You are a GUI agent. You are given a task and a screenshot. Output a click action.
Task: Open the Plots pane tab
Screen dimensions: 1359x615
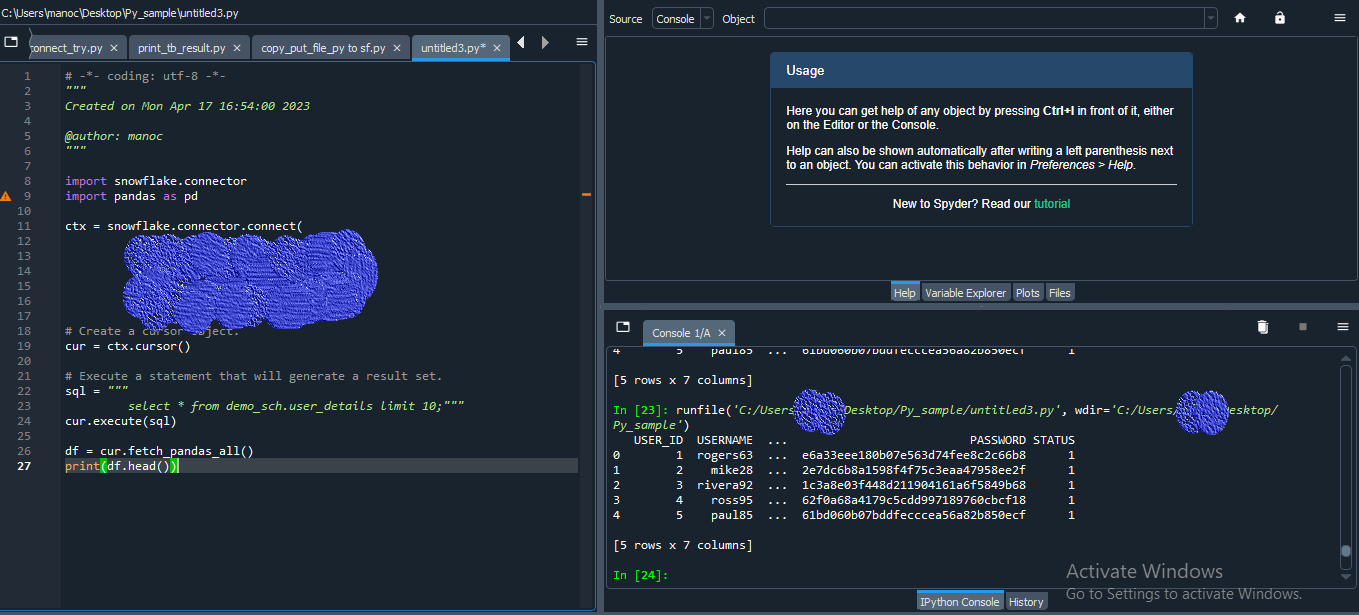1027,292
